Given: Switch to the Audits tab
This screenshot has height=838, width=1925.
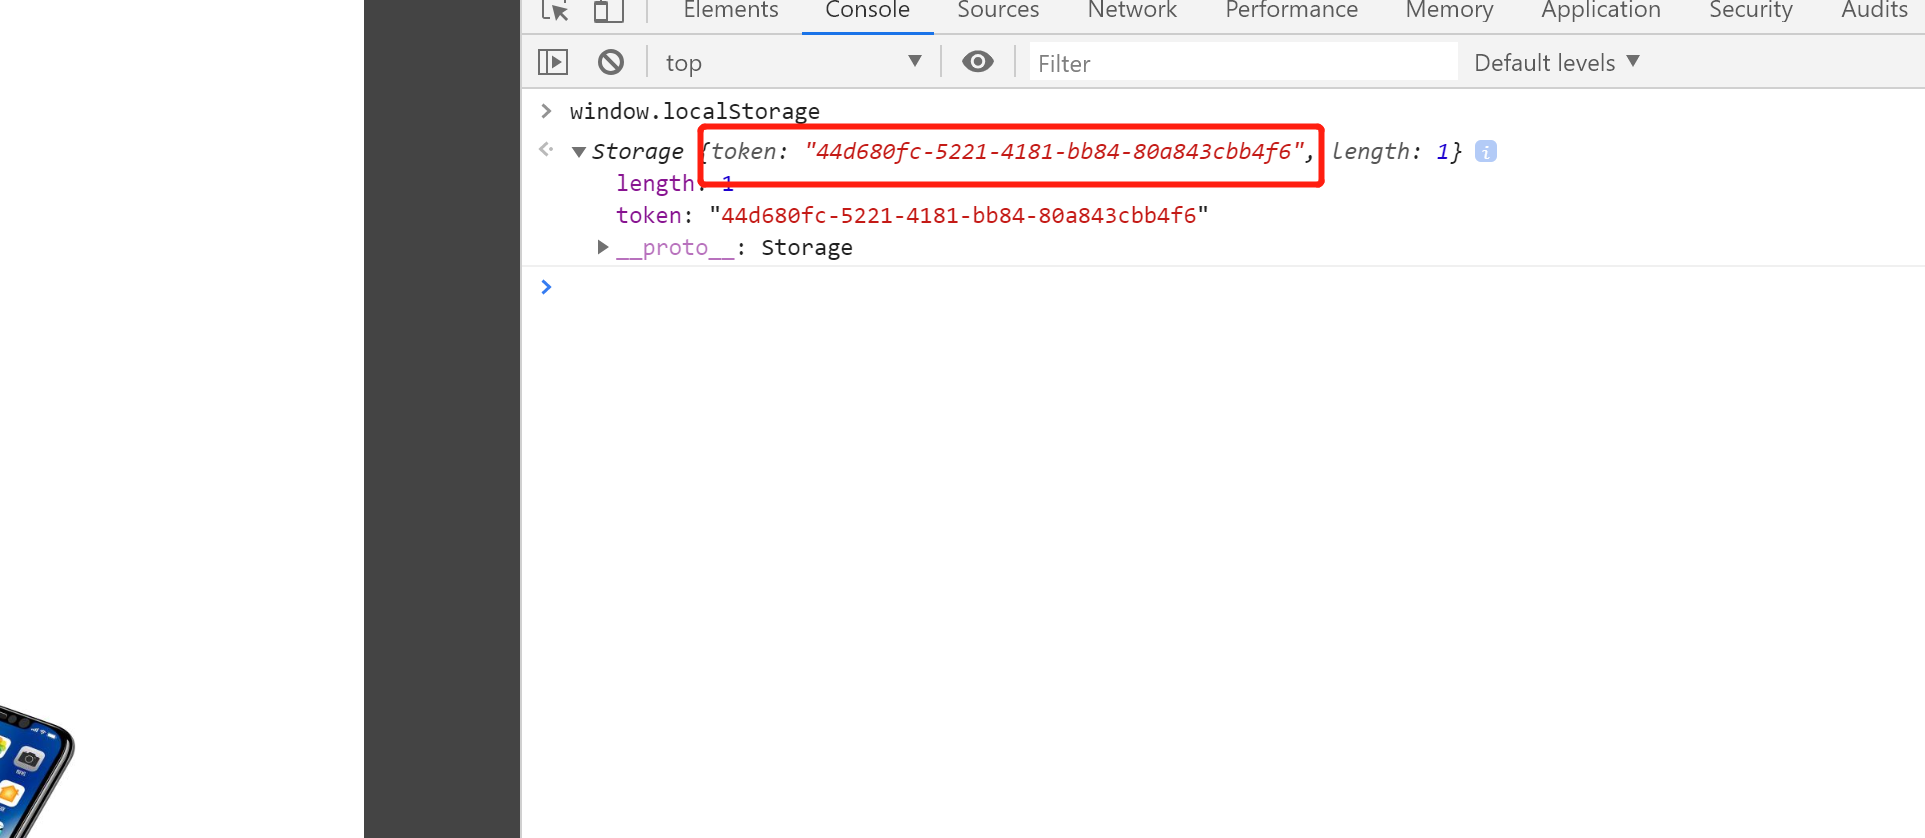Looking at the screenshot, I should pos(1874,11).
